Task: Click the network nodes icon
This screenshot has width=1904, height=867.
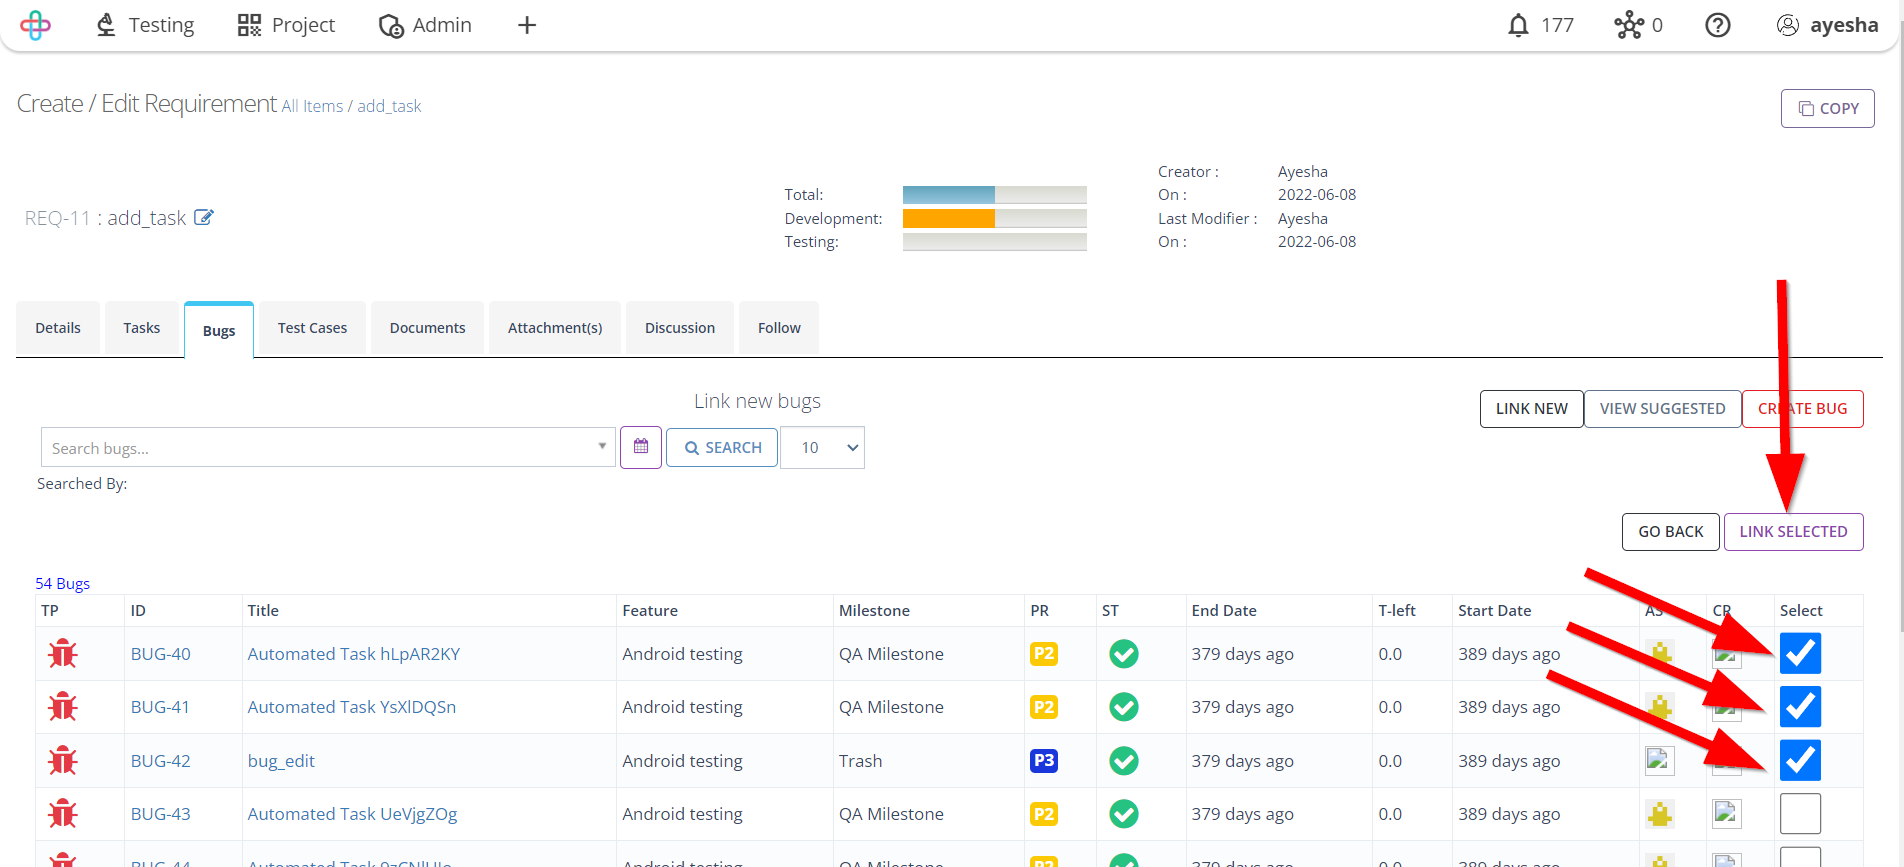Action: point(1628,25)
